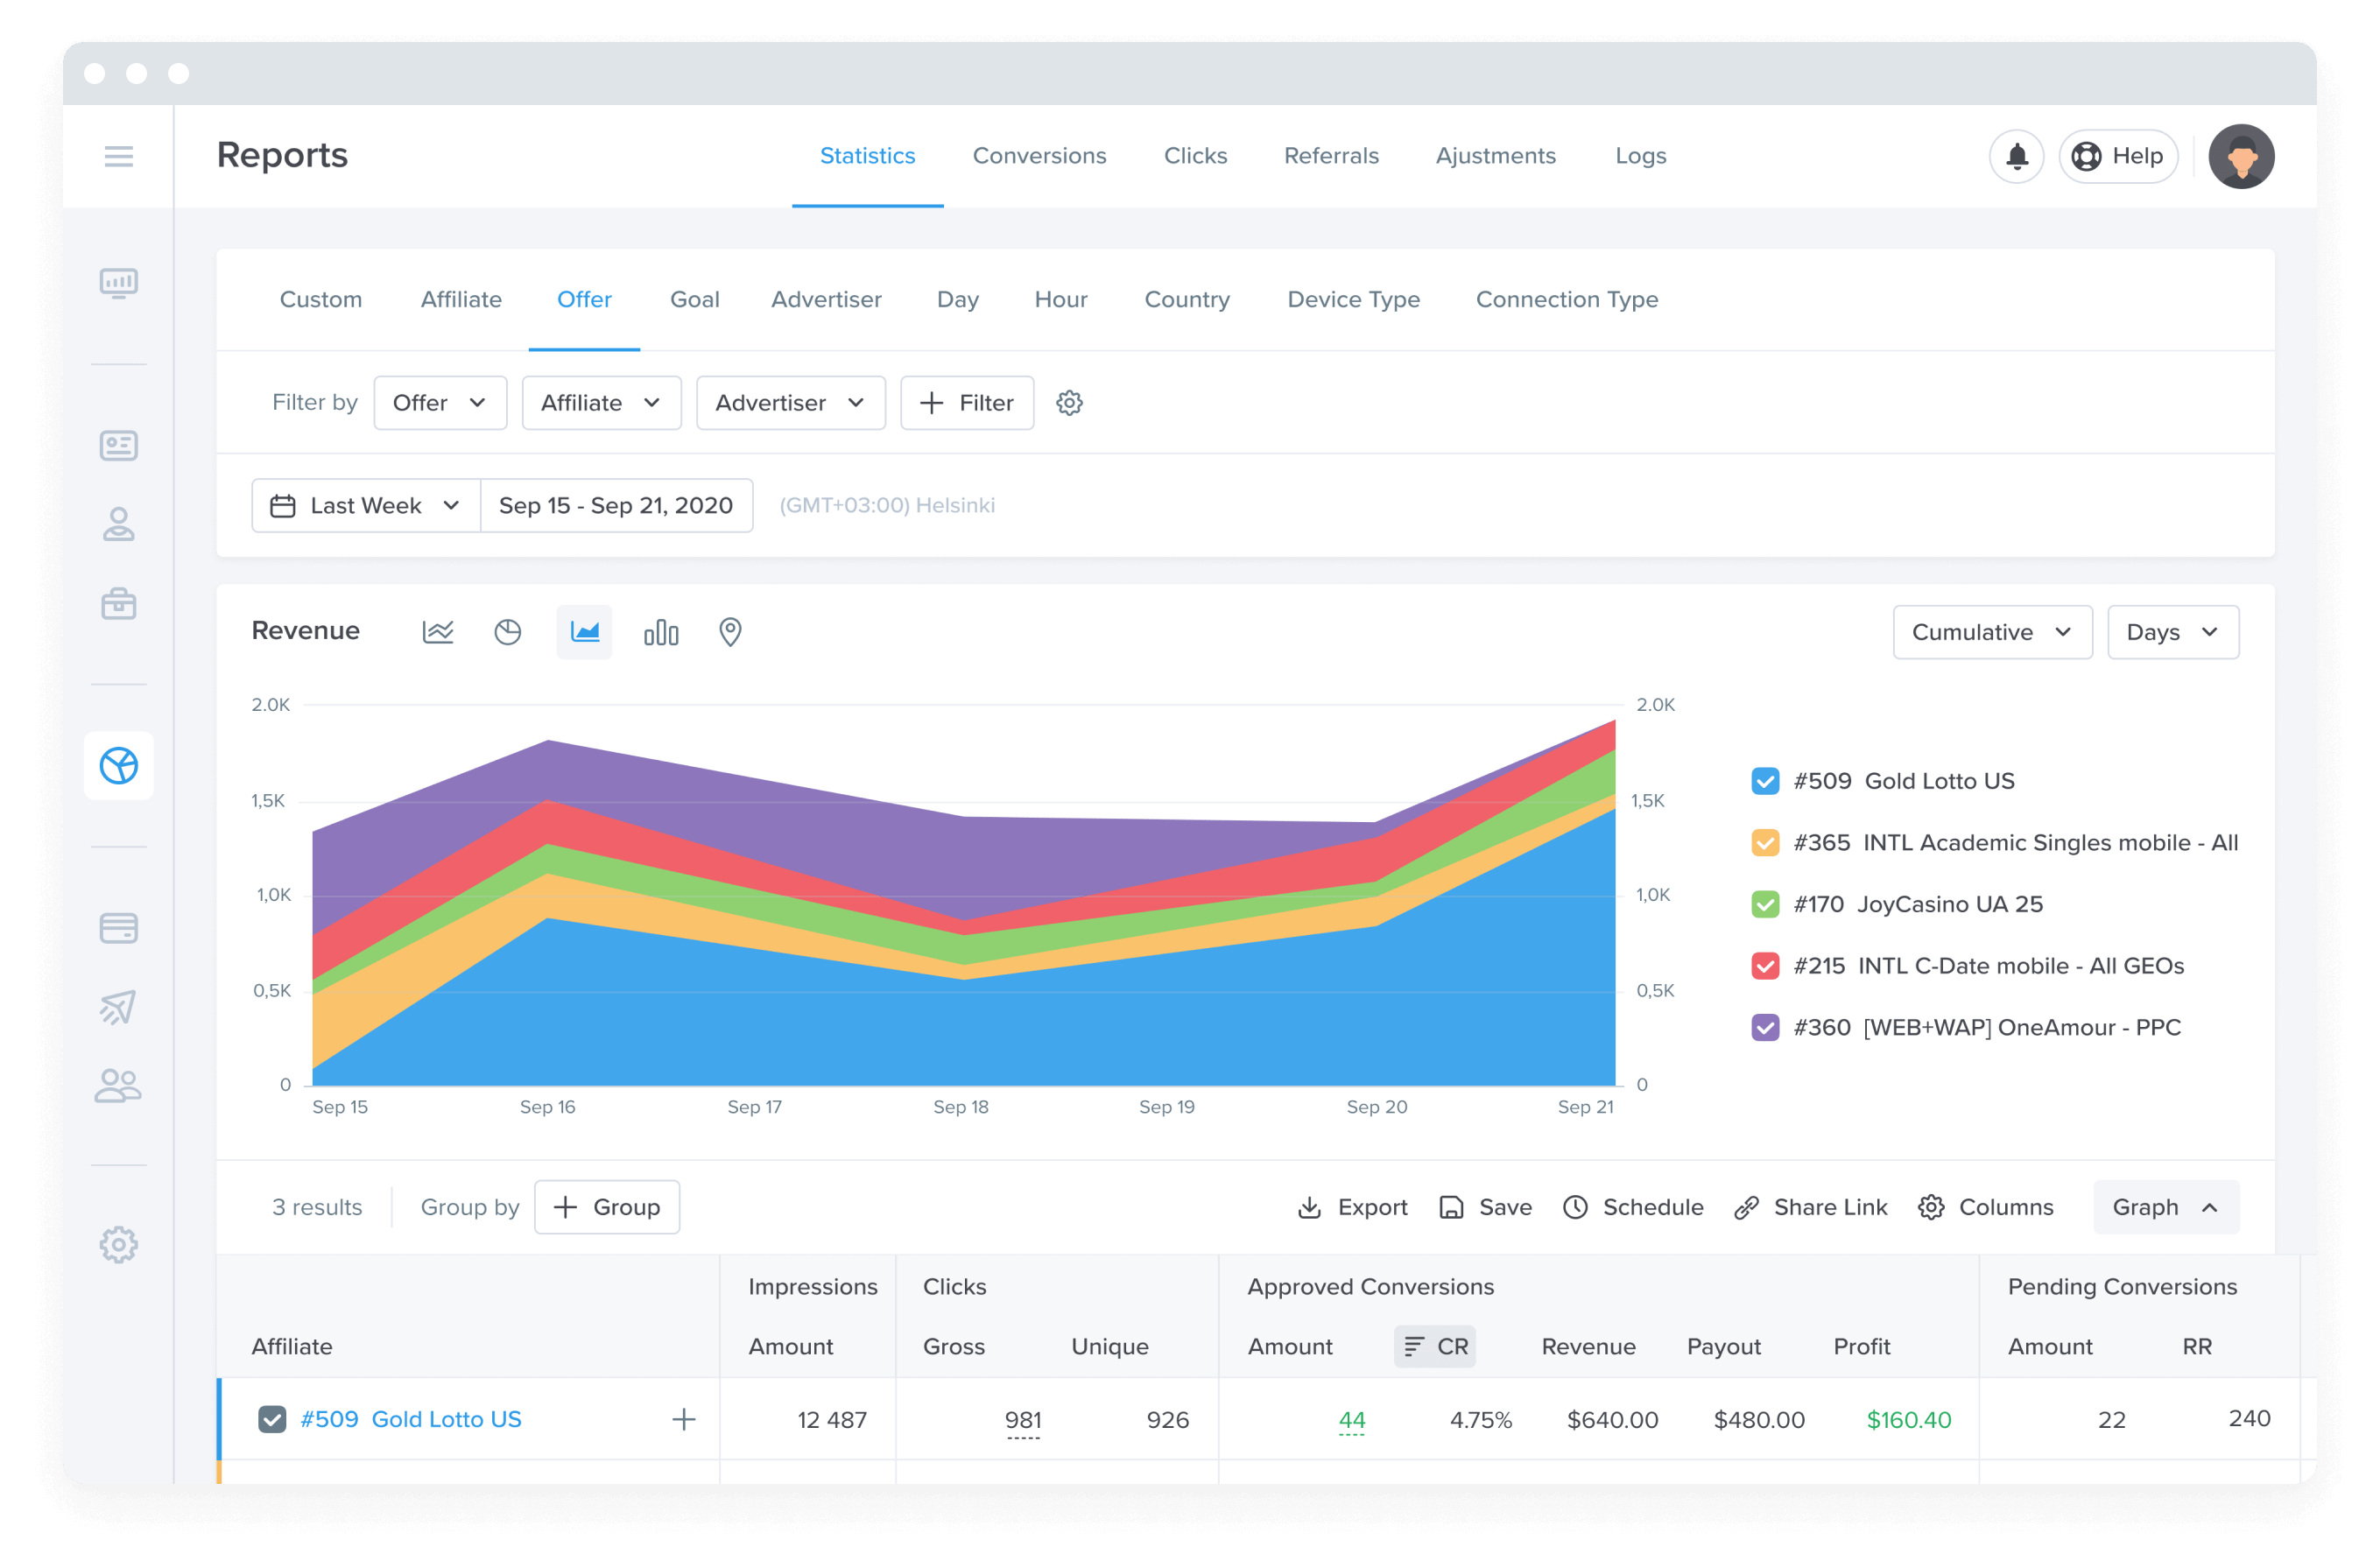Toggle the #170 JoyCasino UA 25 legend checkbox
Viewport: 2380px width, 1568px height.
click(x=1764, y=903)
